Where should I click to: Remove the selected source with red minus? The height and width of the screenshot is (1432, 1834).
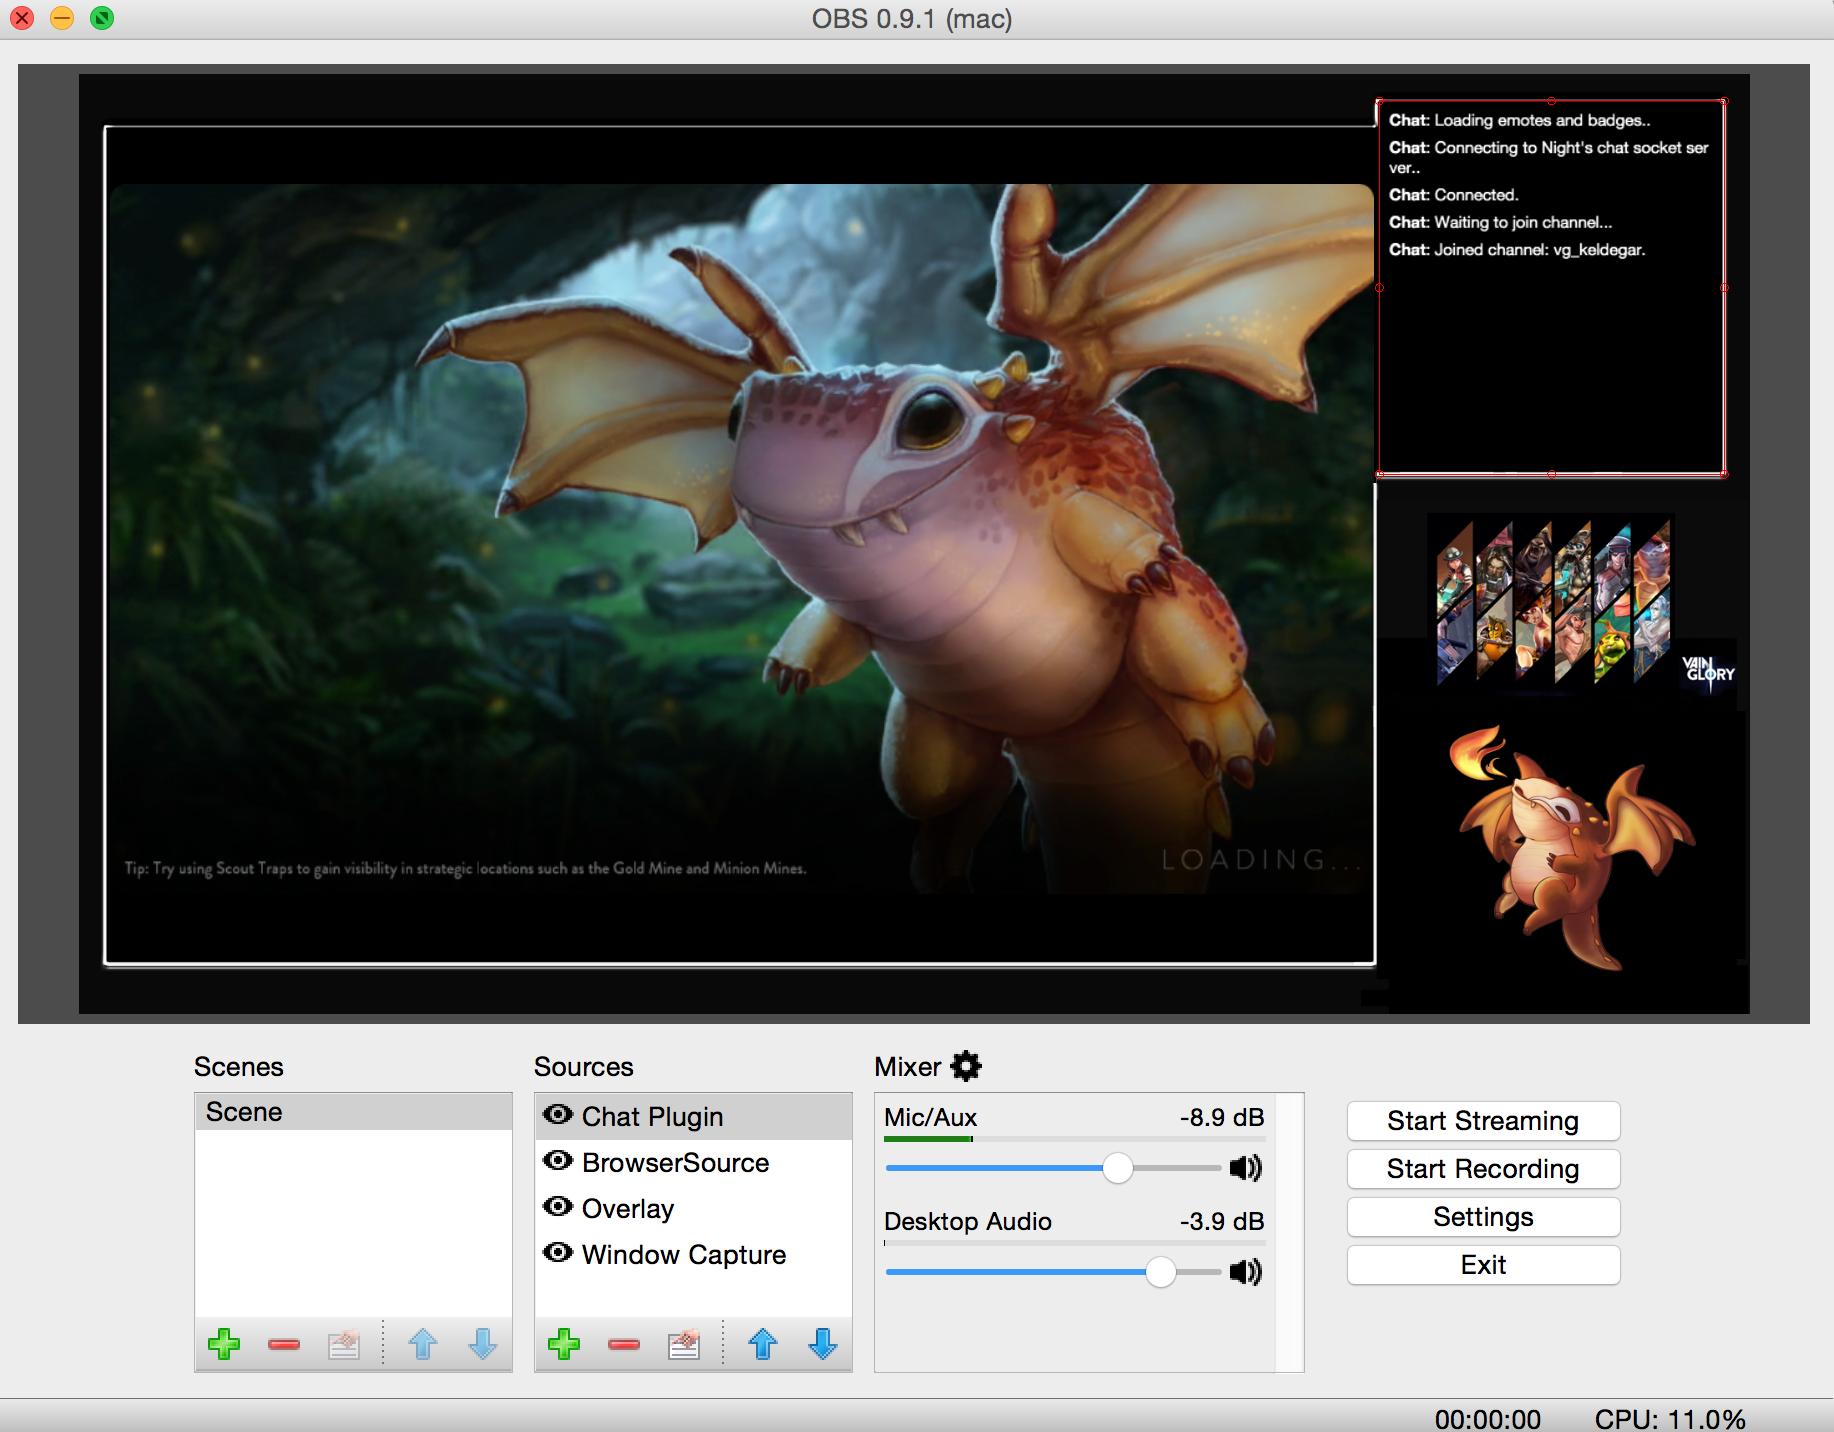point(624,1344)
